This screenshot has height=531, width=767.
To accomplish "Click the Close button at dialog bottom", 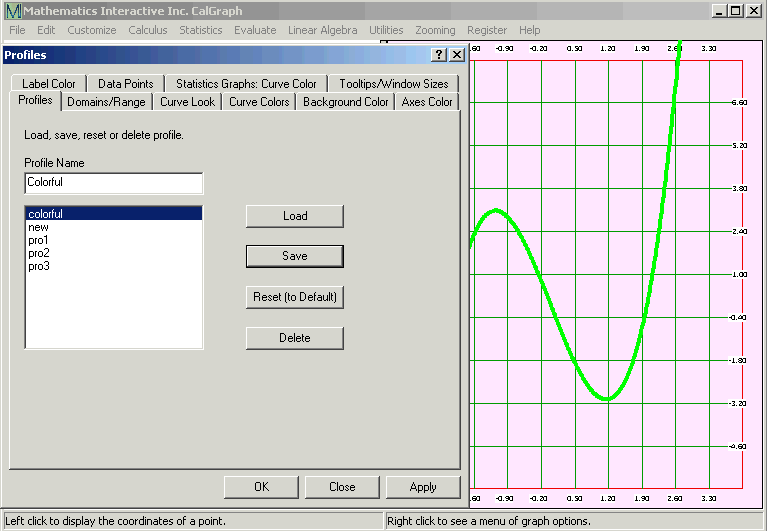I will (342, 487).
